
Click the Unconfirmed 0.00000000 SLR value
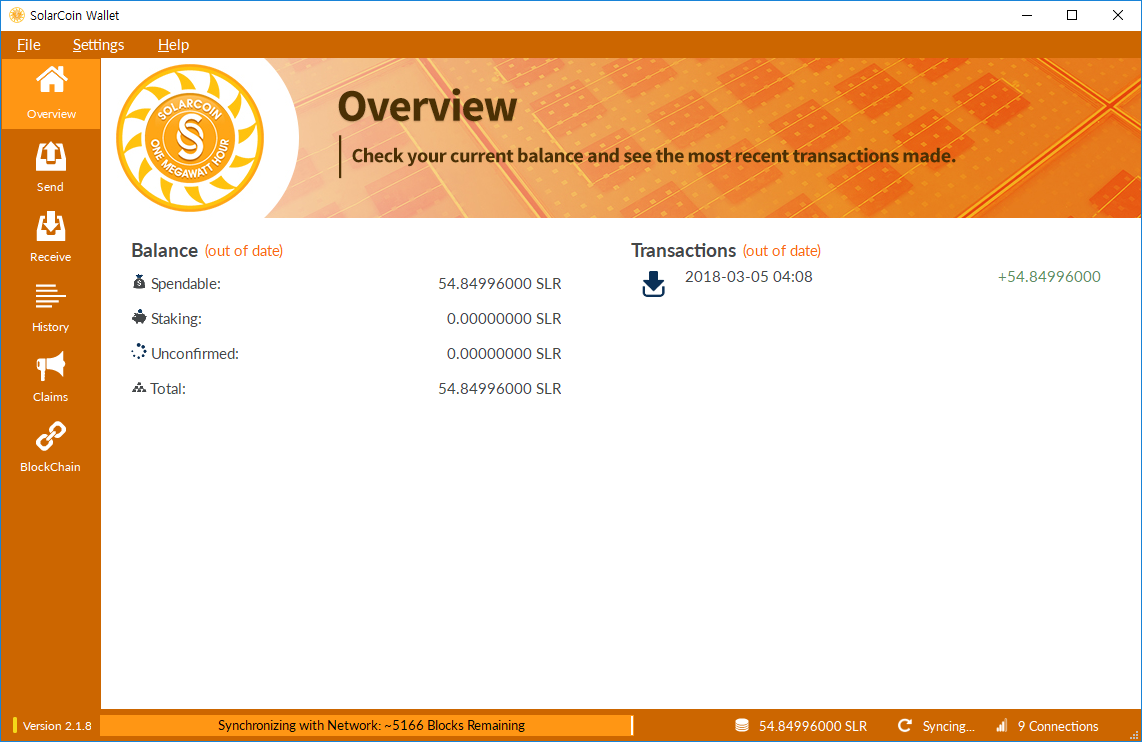504,354
